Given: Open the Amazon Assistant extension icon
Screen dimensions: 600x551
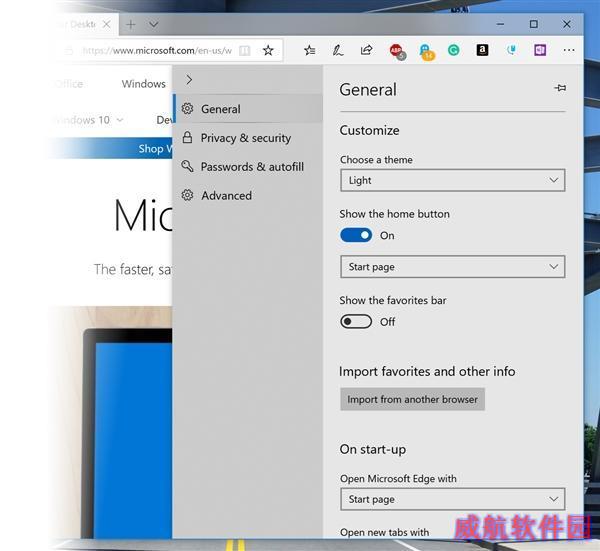Looking at the screenshot, I should click(482, 50).
